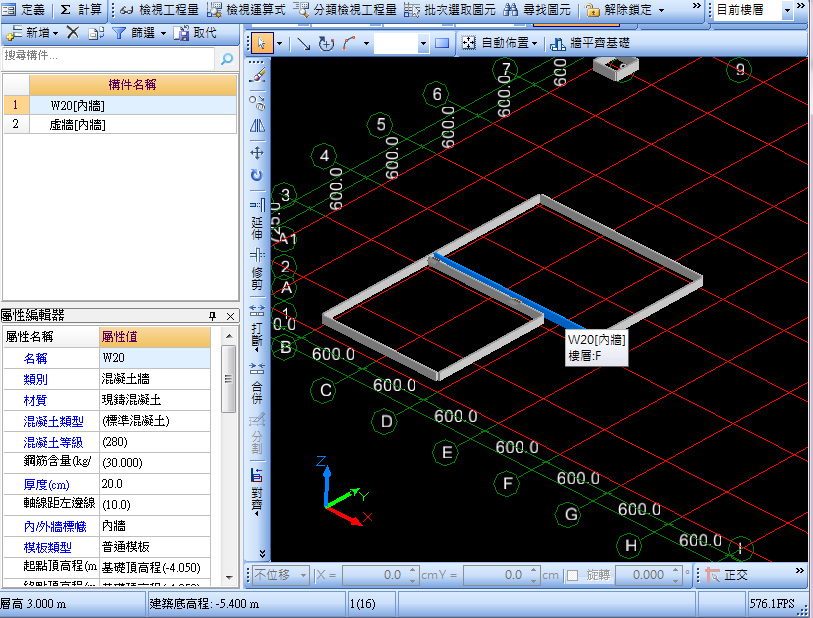The height and width of the screenshot is (618, 813).
Task: Click 新增 add component button
Action: coord(32,33)
